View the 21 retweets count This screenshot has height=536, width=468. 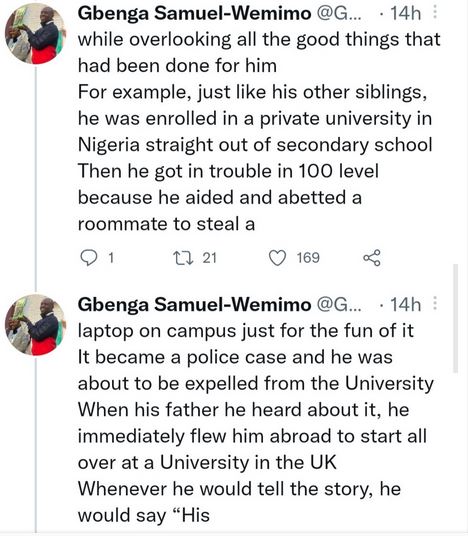(x=210, y=258)
